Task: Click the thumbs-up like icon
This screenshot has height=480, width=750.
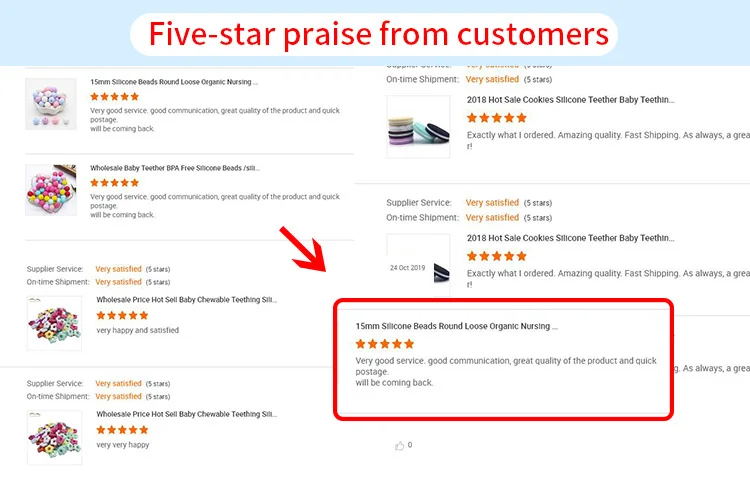Action: [400, 445]
